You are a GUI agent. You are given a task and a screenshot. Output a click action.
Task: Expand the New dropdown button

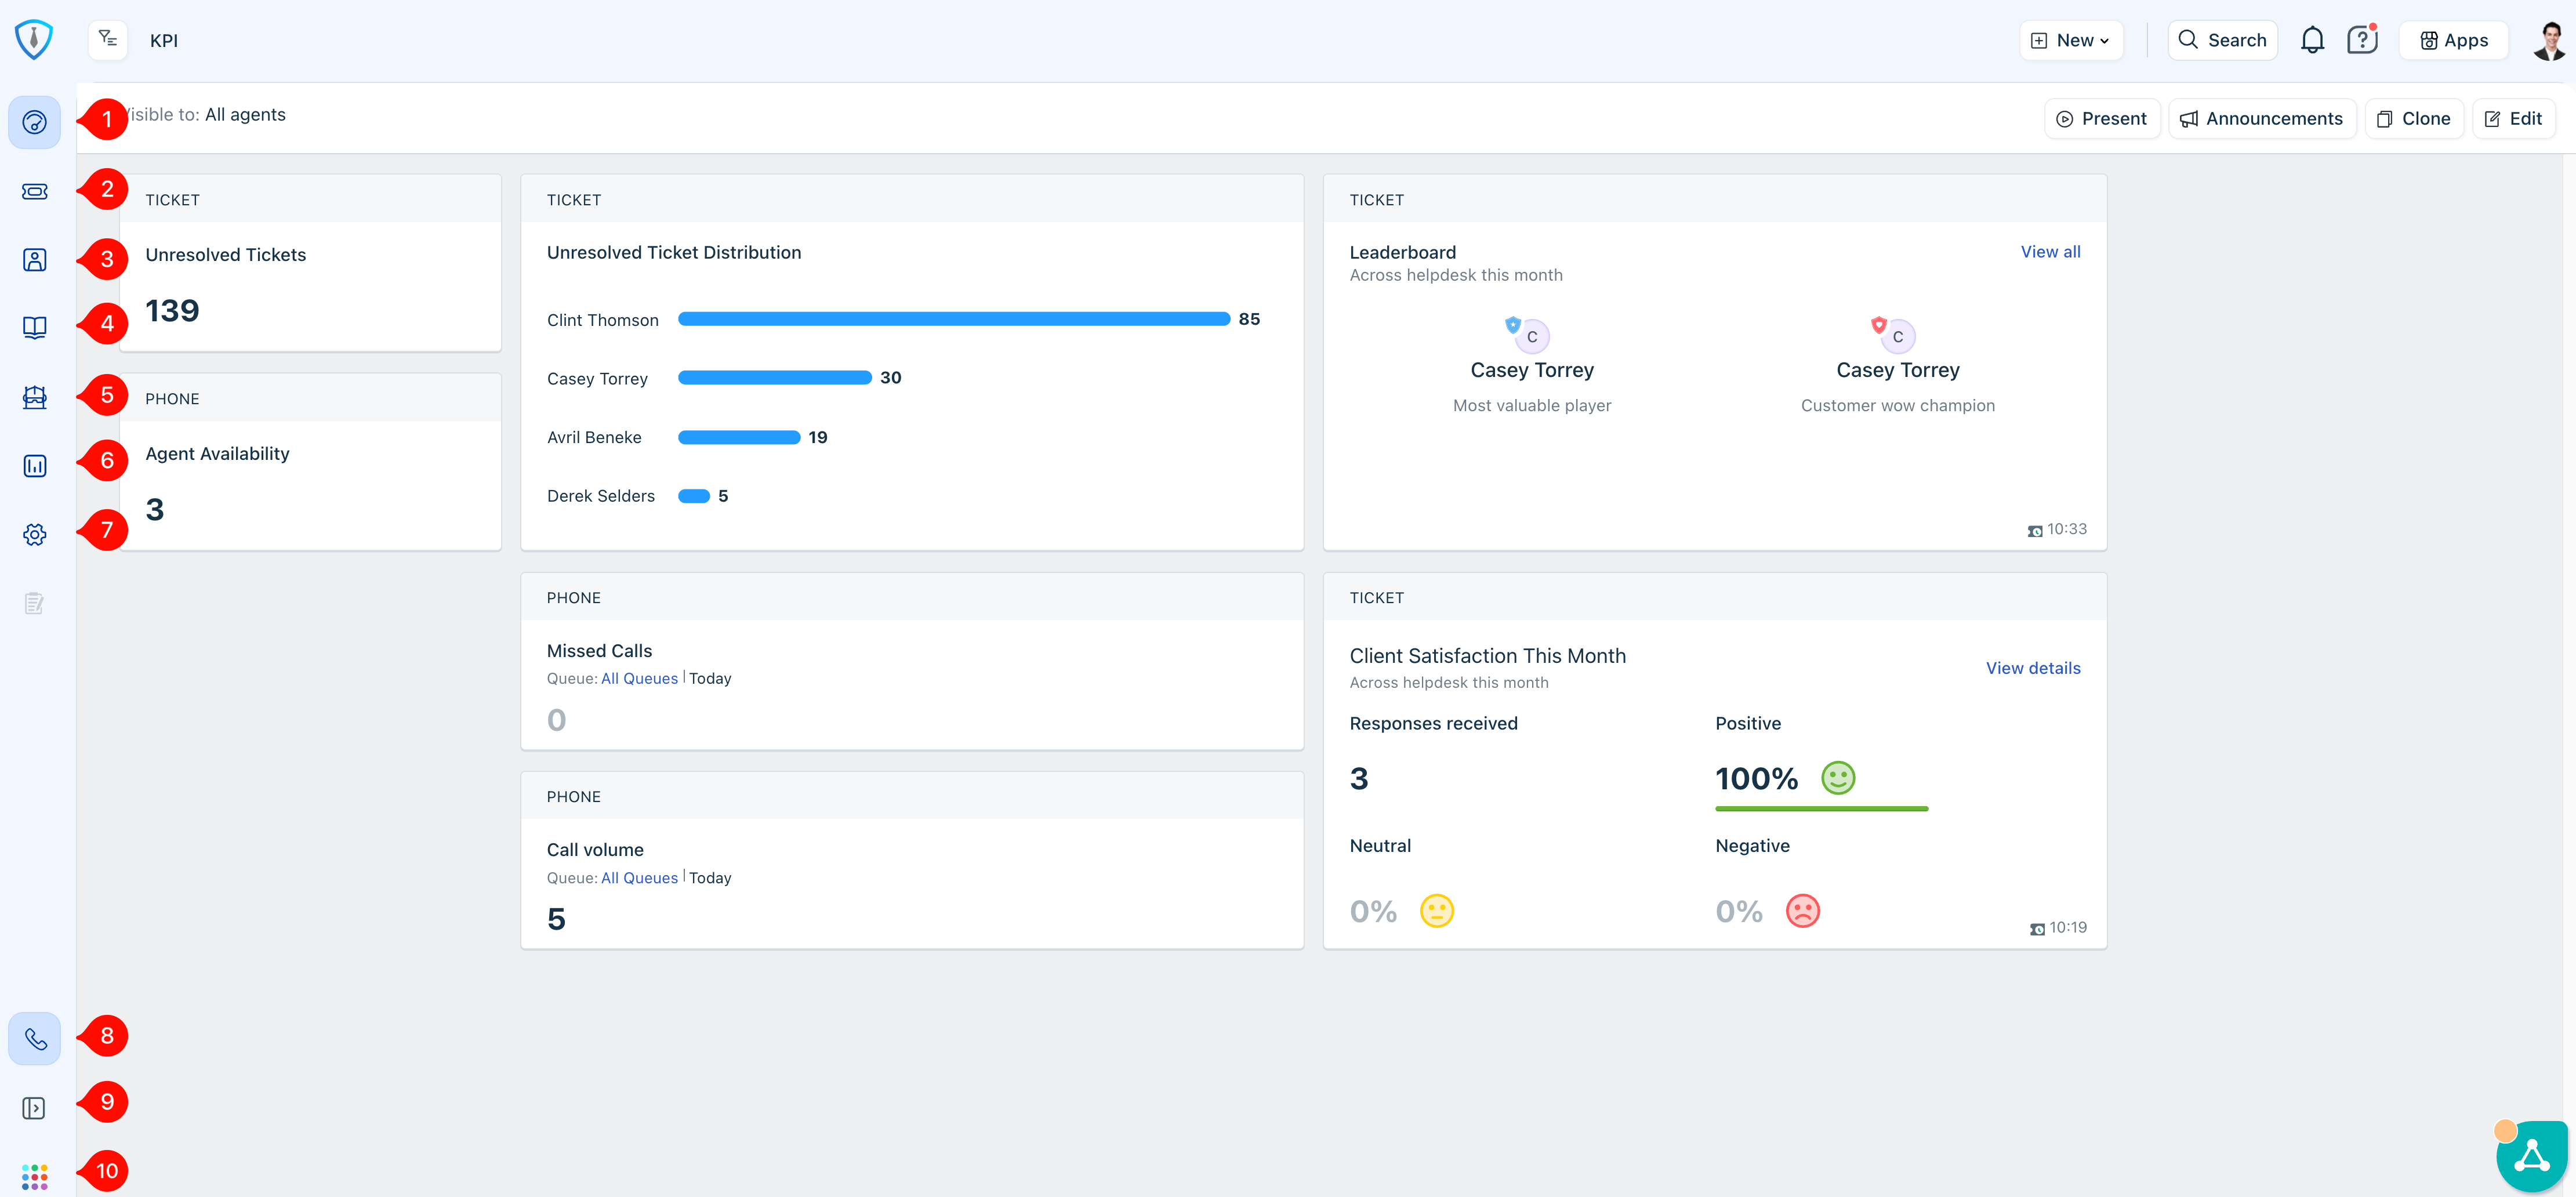2071,40
